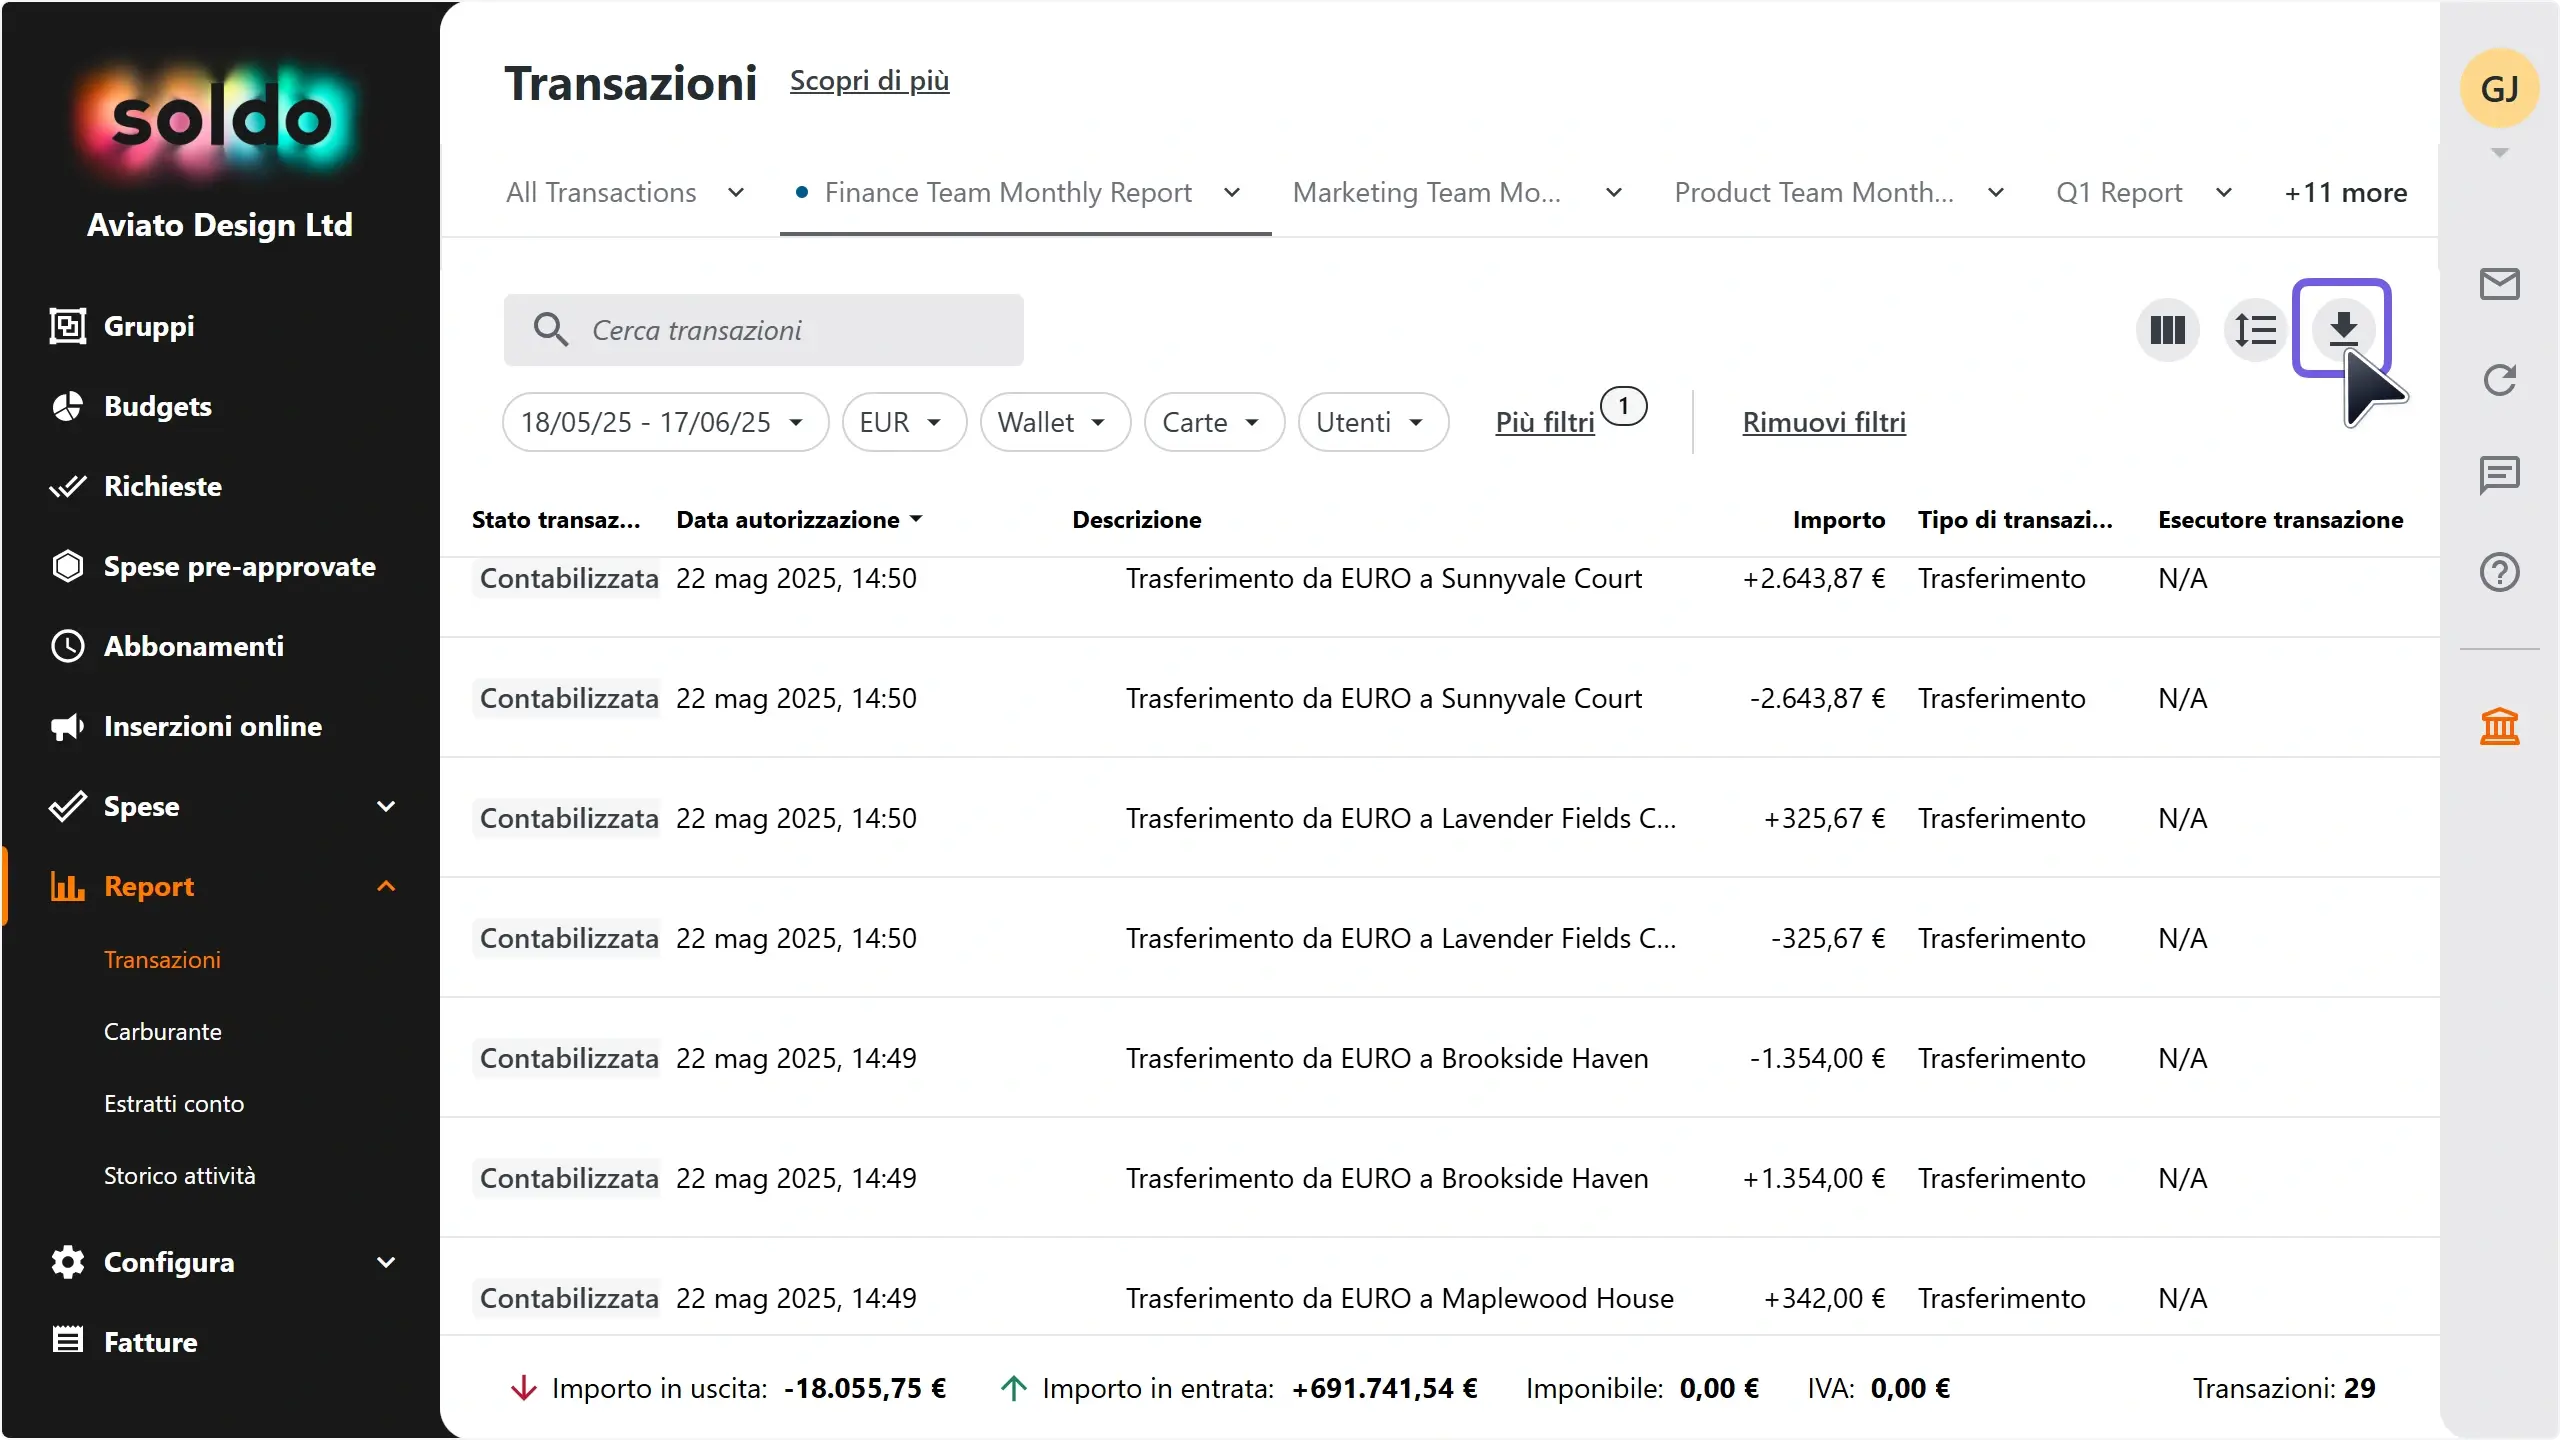Open Estratti conto under Report
Image resolution: width=2560 pixels, height=1440 pixels.
174,1103
